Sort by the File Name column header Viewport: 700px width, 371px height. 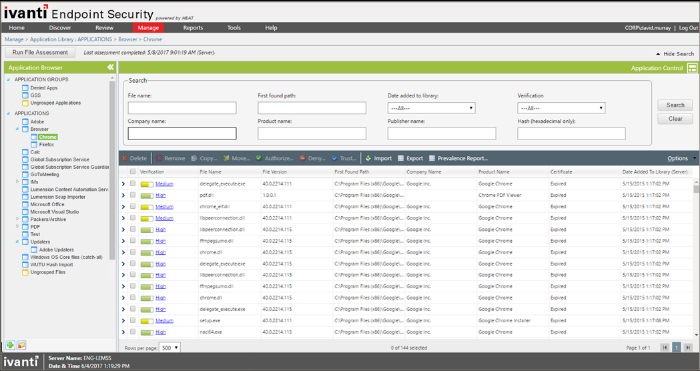(x=210, y=172)
